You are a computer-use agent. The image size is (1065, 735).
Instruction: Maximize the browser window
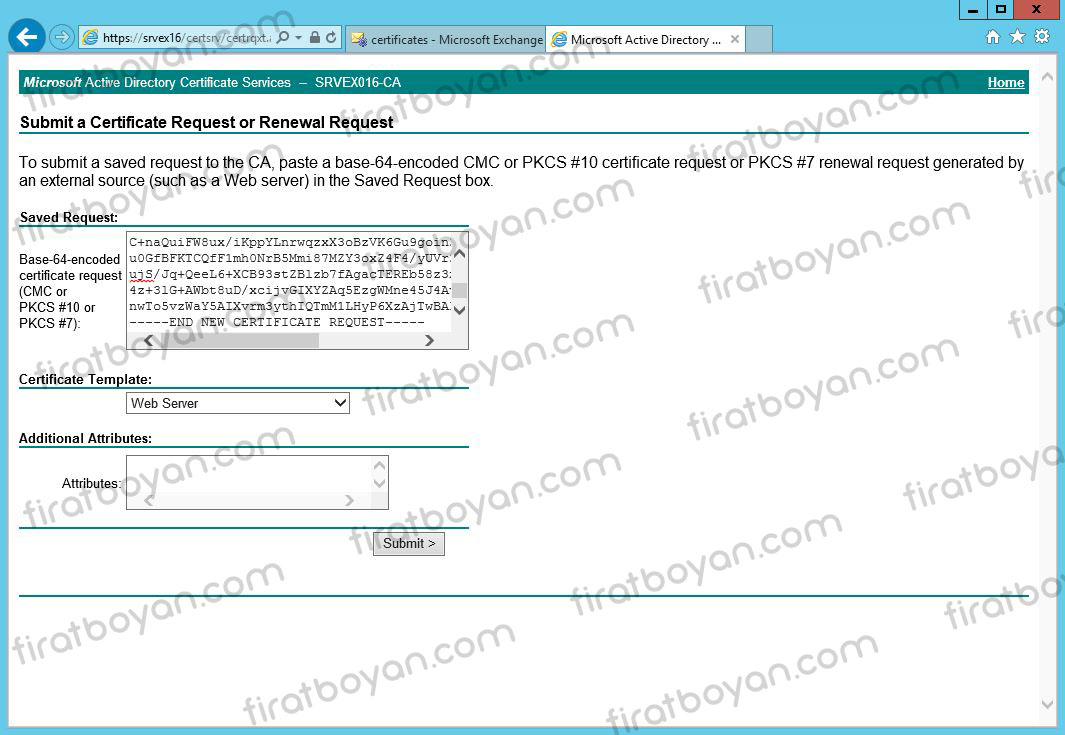[1000, 10]
